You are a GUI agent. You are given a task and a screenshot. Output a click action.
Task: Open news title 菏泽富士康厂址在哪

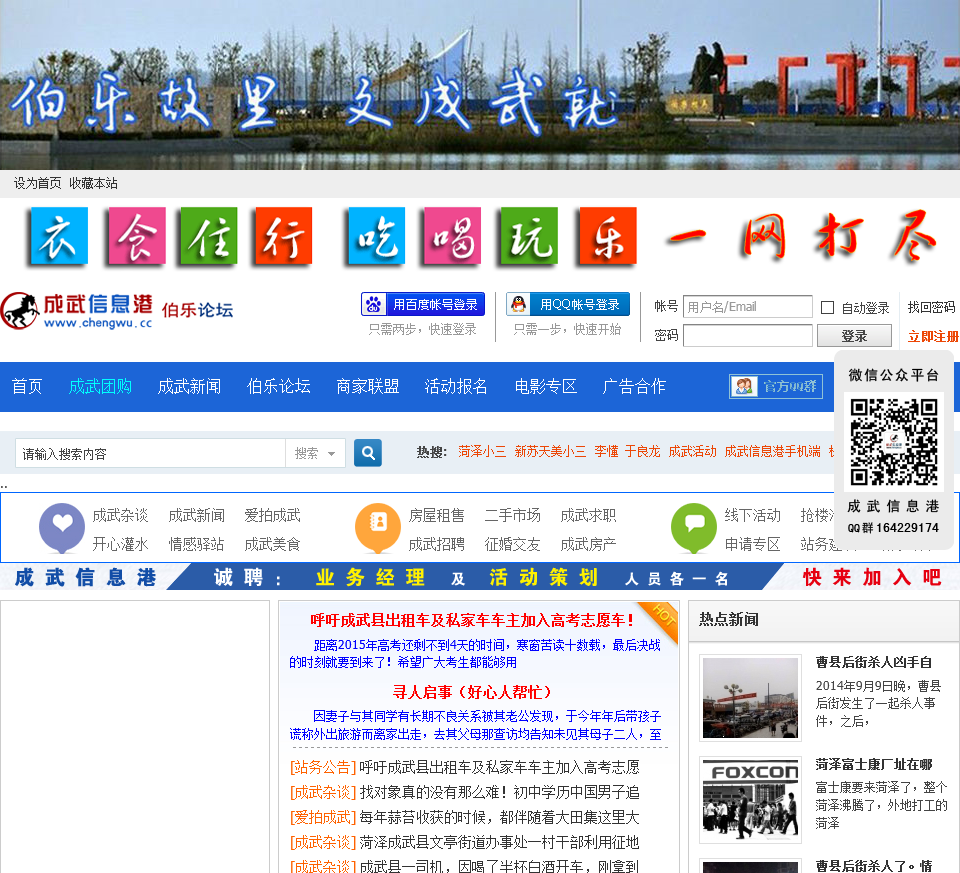click(874, 764)
